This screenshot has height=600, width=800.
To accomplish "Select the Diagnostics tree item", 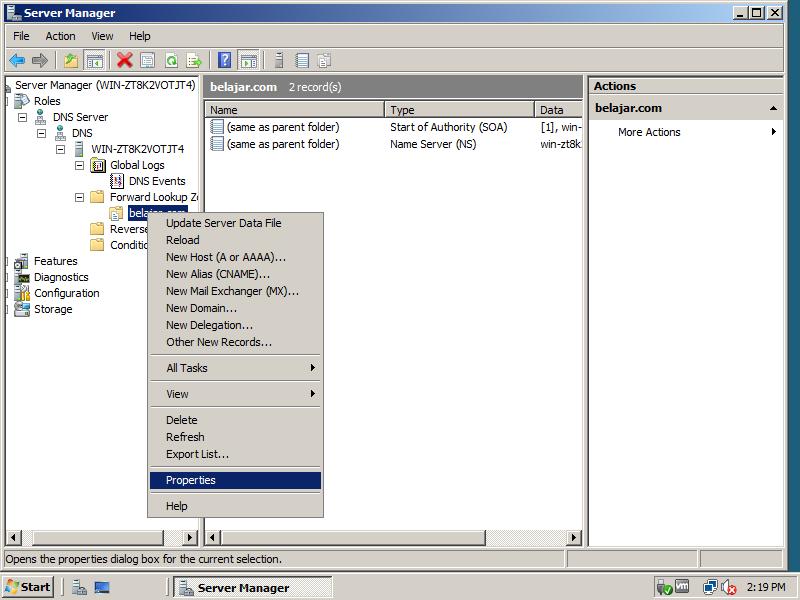I will click(61, 277).
